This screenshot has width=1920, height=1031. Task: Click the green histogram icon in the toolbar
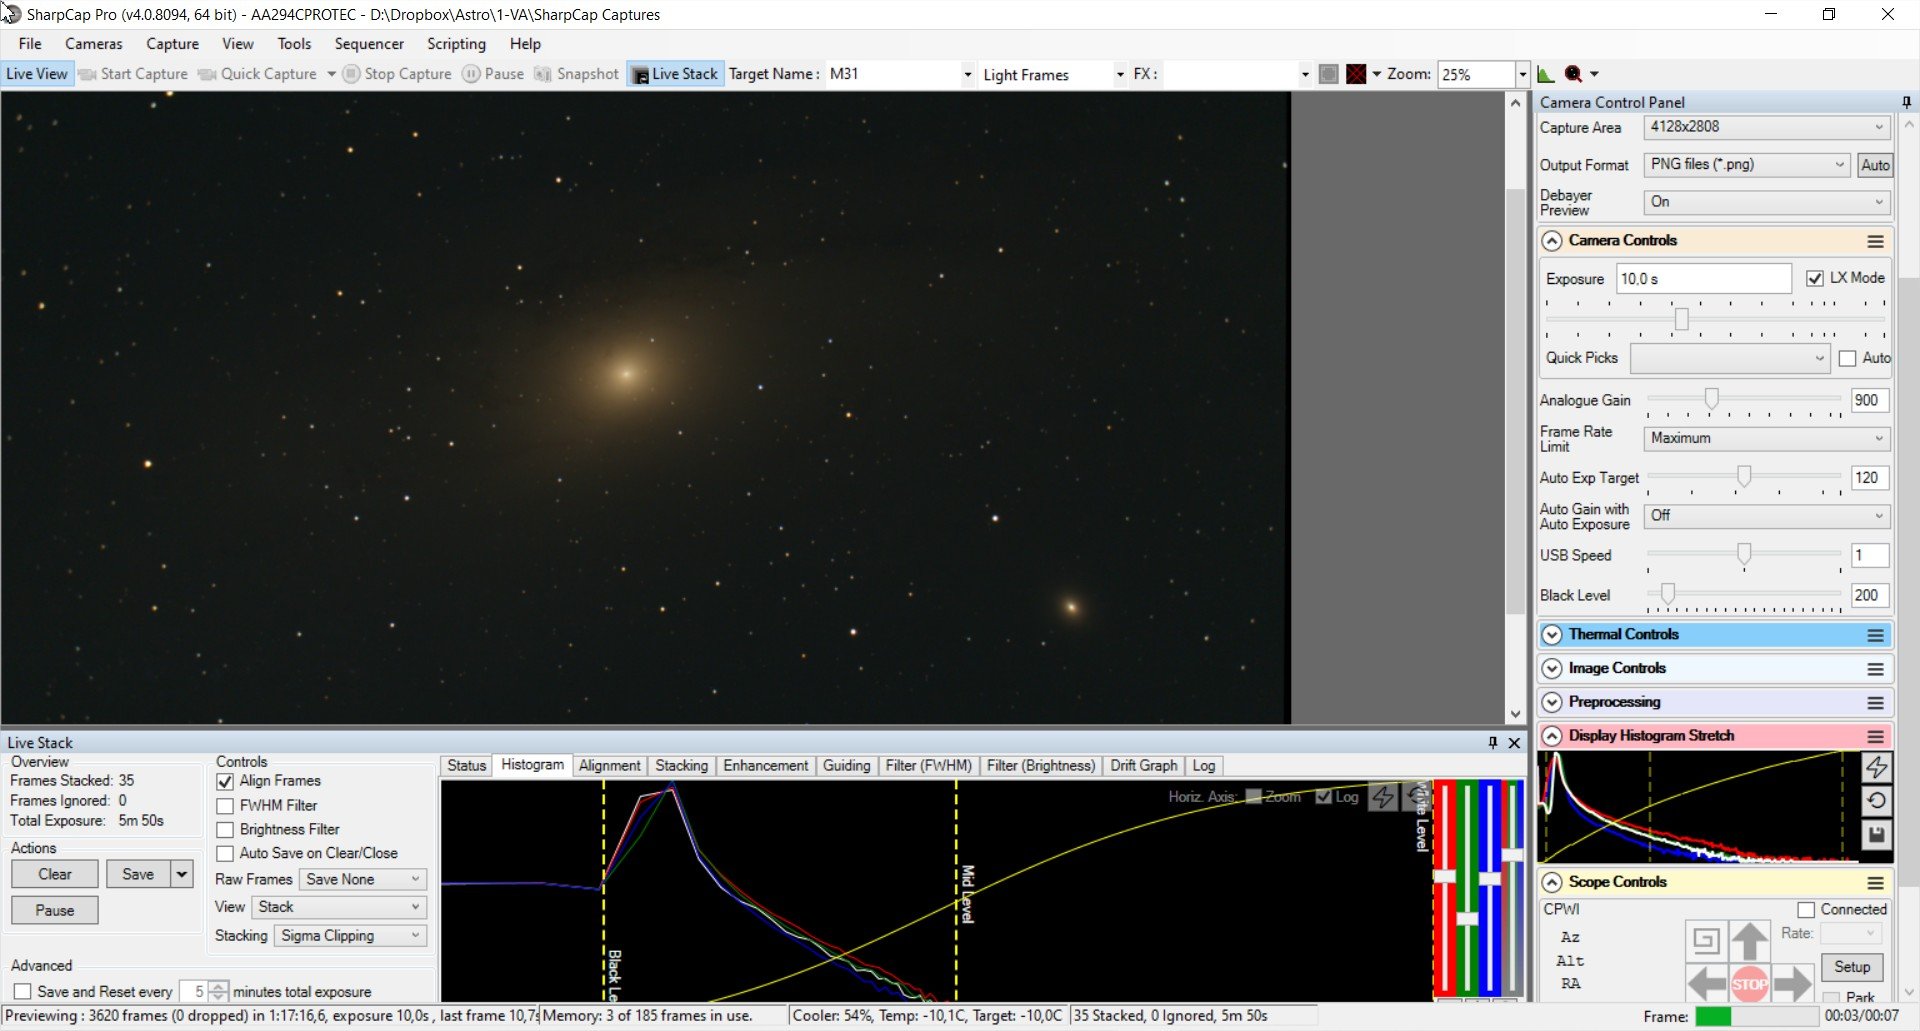tap(1546, 74)
